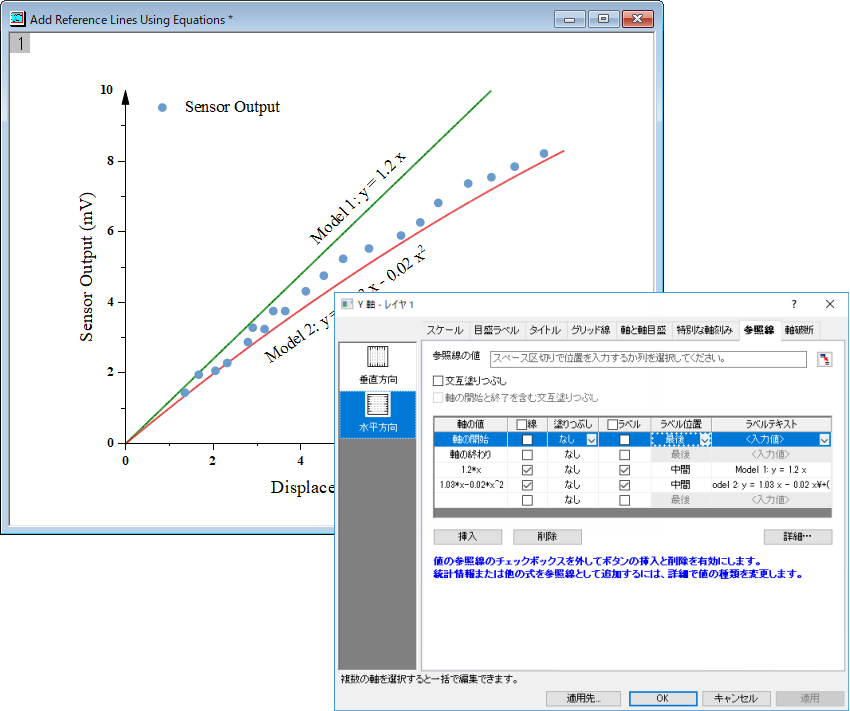Click the Sensor Output (mV) Y-axis title

tap(87, 267)
